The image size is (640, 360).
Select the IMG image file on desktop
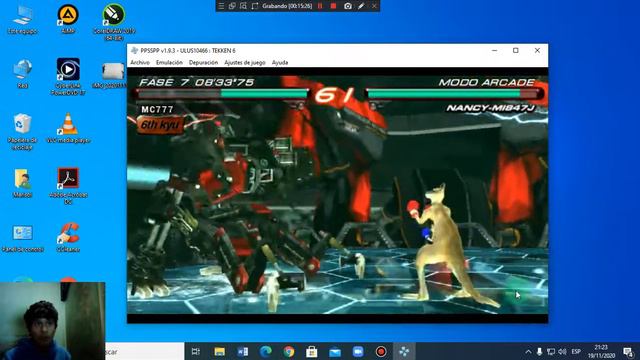pyautogui.click(x=112, y=76)
